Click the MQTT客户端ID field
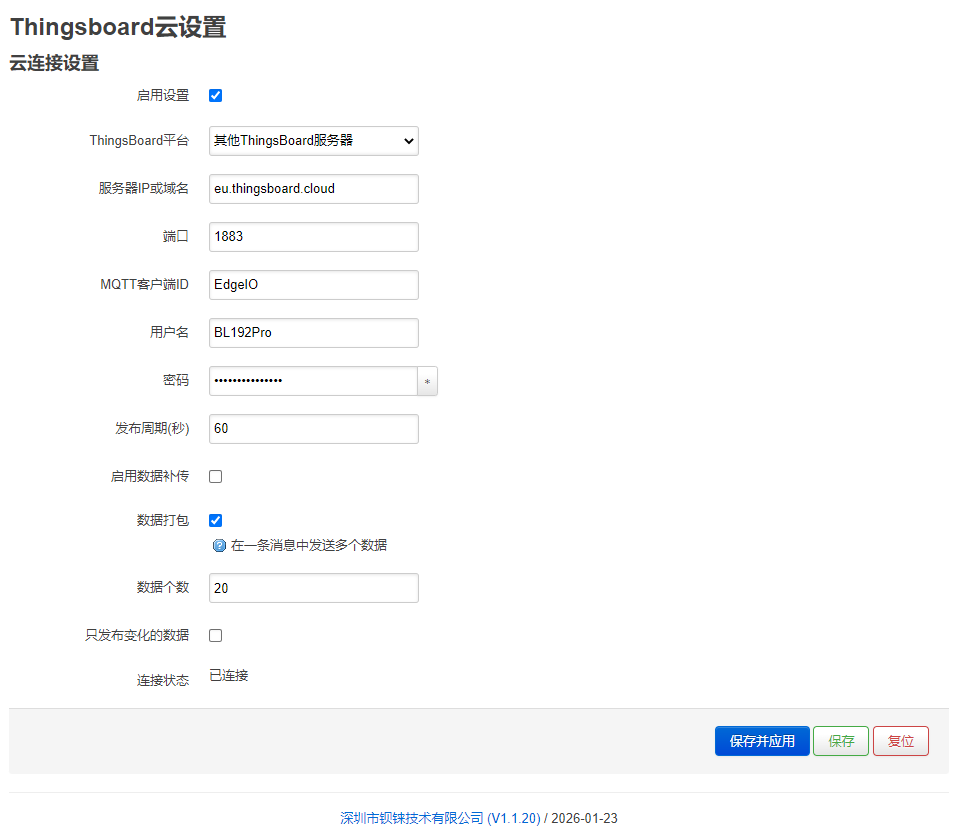The image size is (954, 832). point(314,285)
